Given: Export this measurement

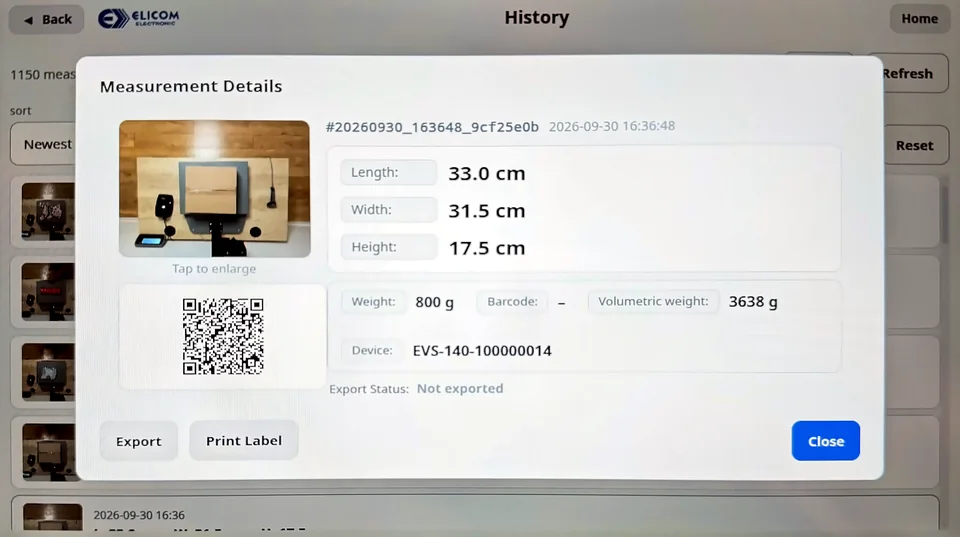Looking at the screenshot, I should [x=139, y=441].
